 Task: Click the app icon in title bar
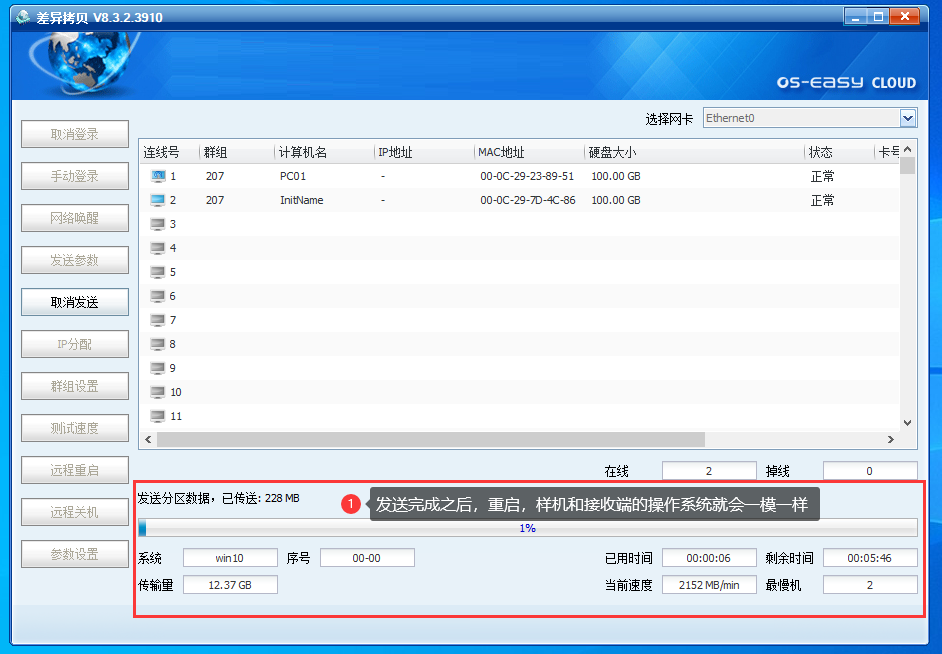tap(22, 17)
